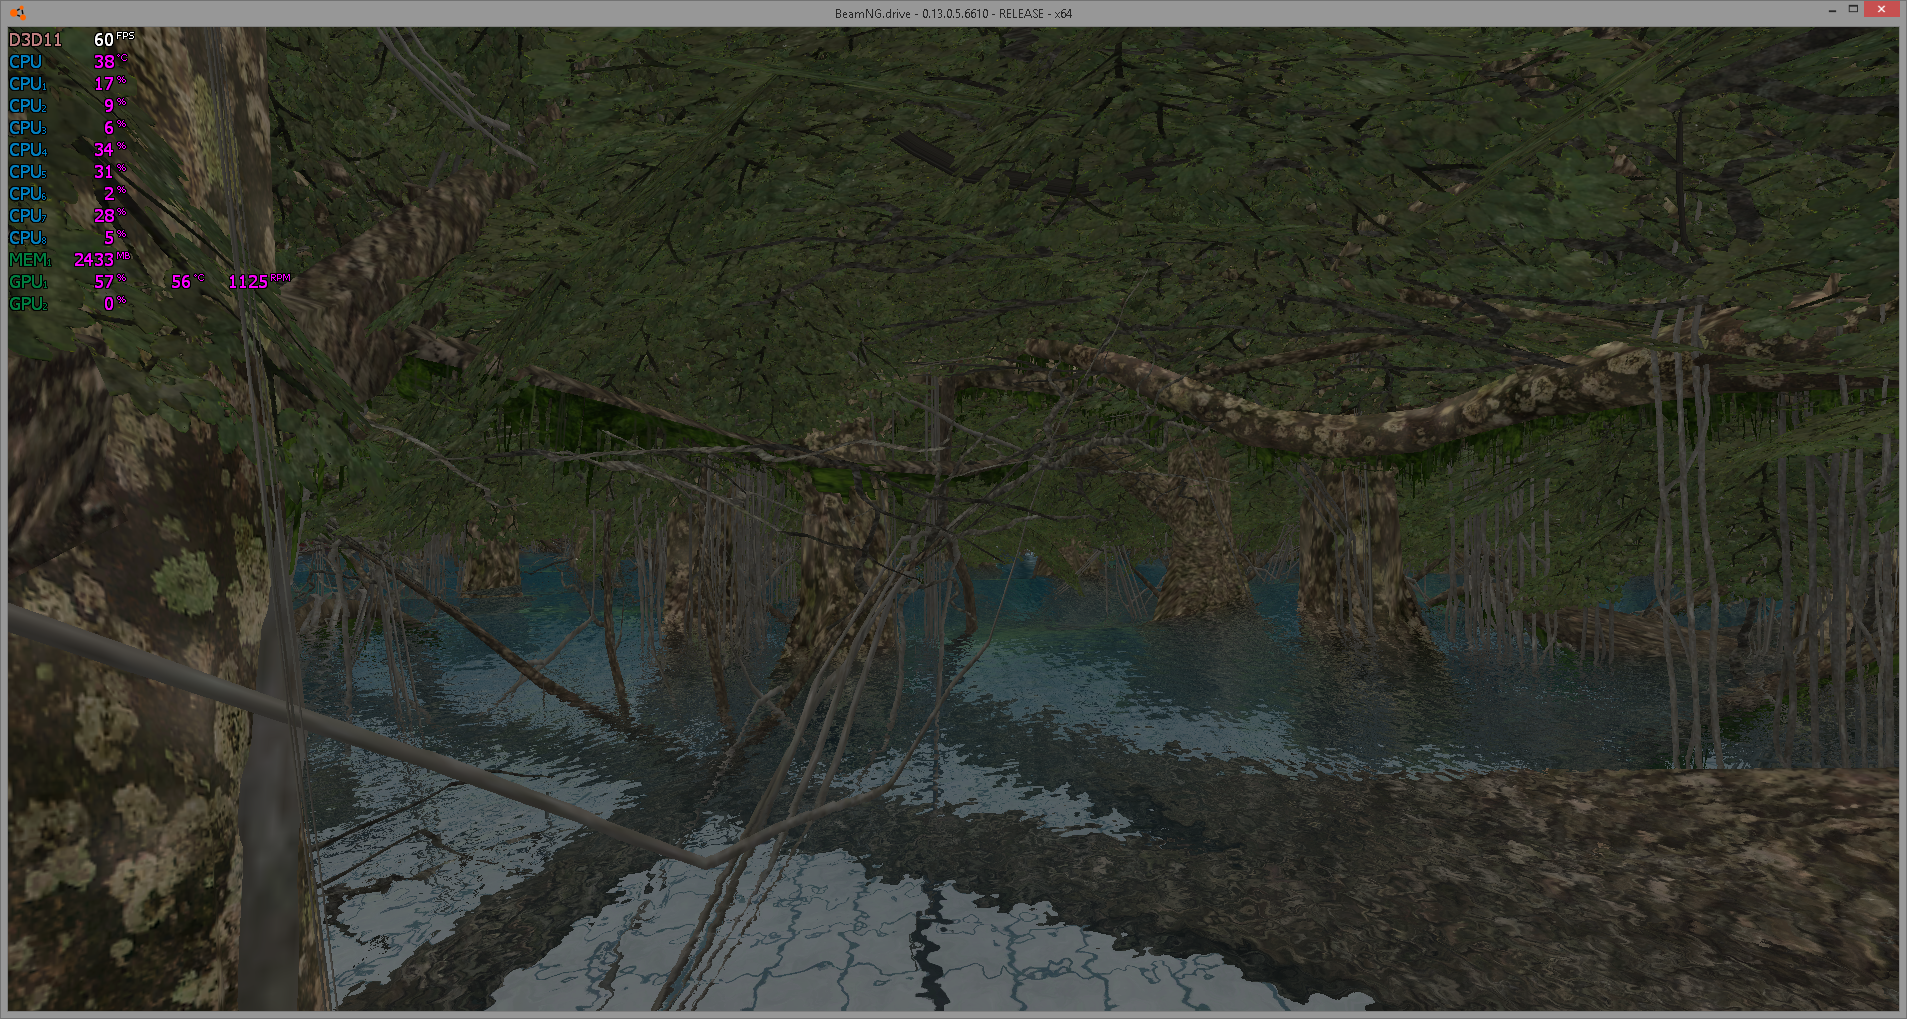Click the "GPU" label beside 57 percent
Image resolution: width=1907 pixels, height=1019 pixels.
(26, 282)
